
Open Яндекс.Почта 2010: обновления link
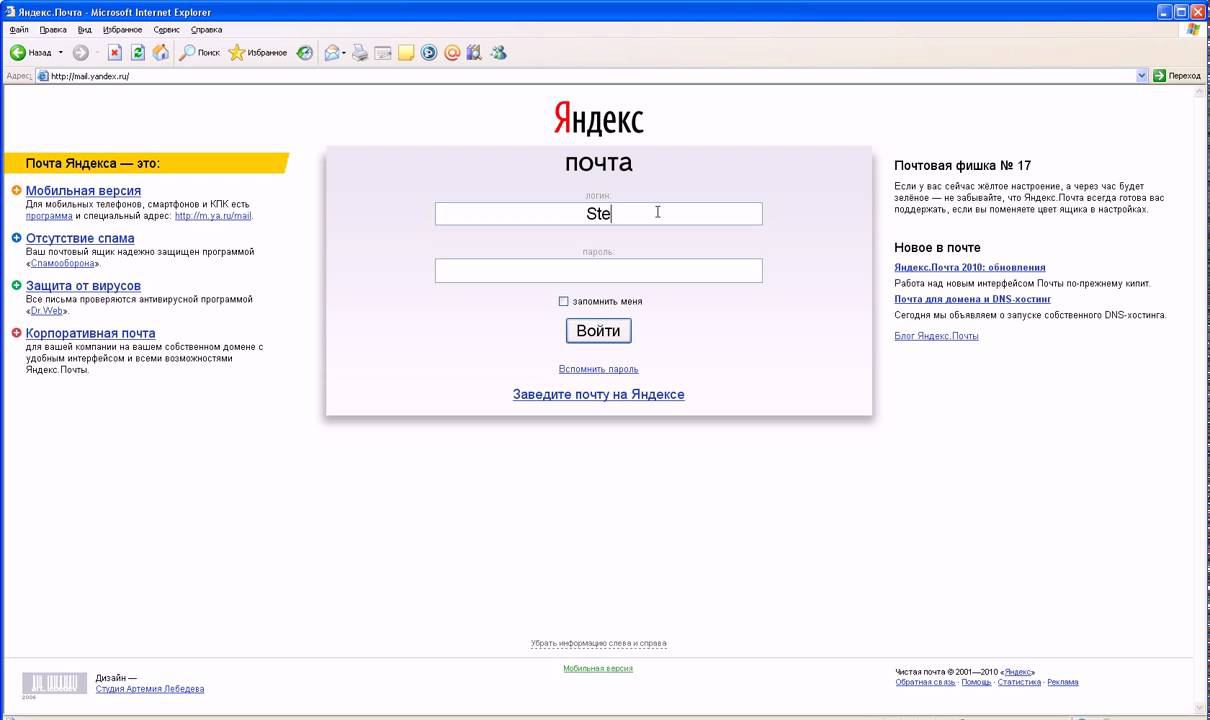tap(970, 267)
